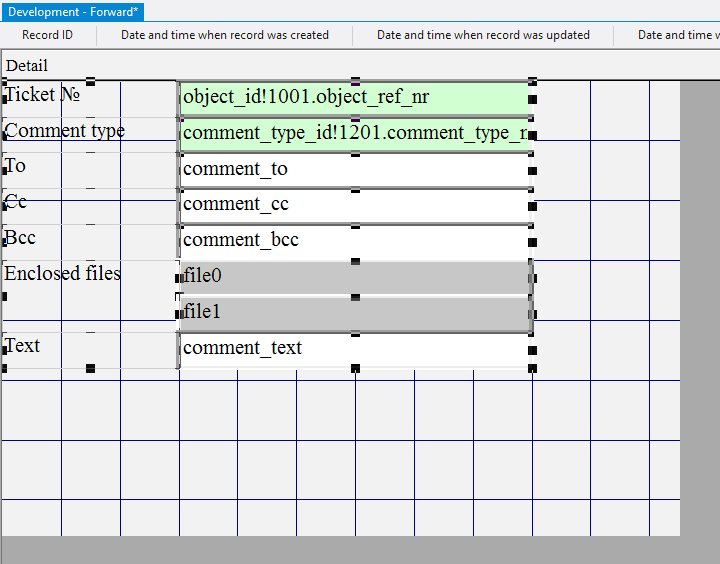This screenshot has height=564, width=720.
Task: Select the file0 gray field
Action: pos(355,277)
